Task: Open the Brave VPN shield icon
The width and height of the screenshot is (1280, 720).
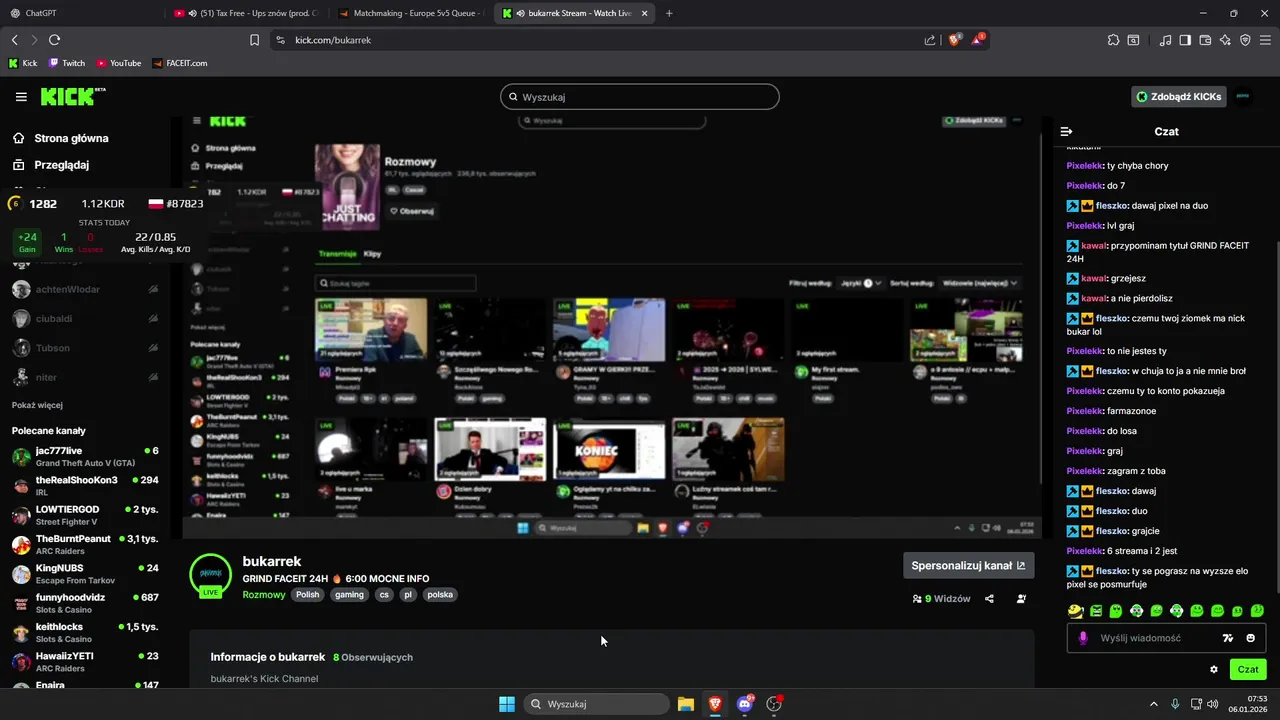Action: pos(1245,40)
